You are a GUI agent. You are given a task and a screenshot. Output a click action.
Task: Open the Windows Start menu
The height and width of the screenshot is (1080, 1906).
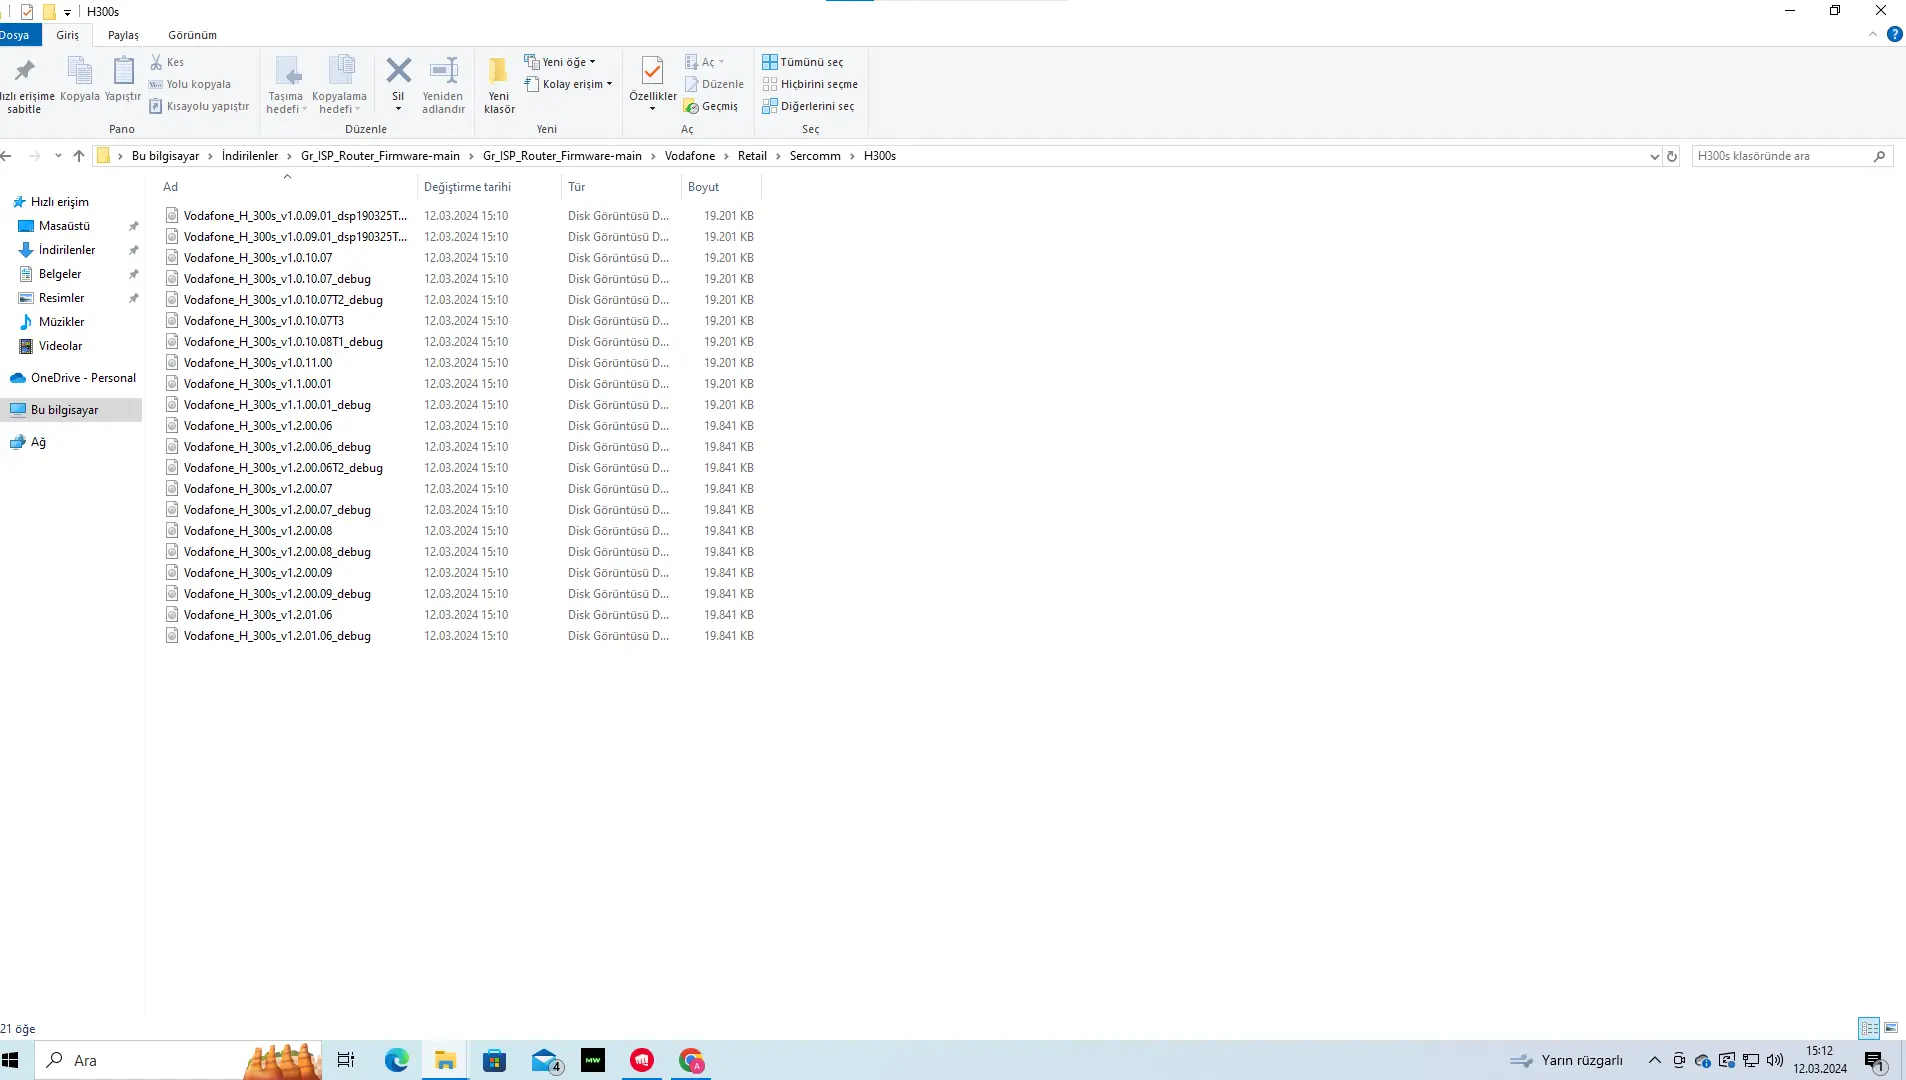pyautogui.click(x=11, y=1060)
